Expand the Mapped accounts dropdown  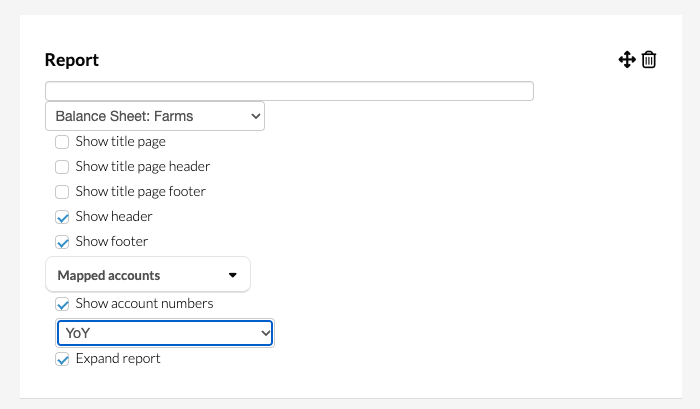pyautogui.click(x=148, y=275)
